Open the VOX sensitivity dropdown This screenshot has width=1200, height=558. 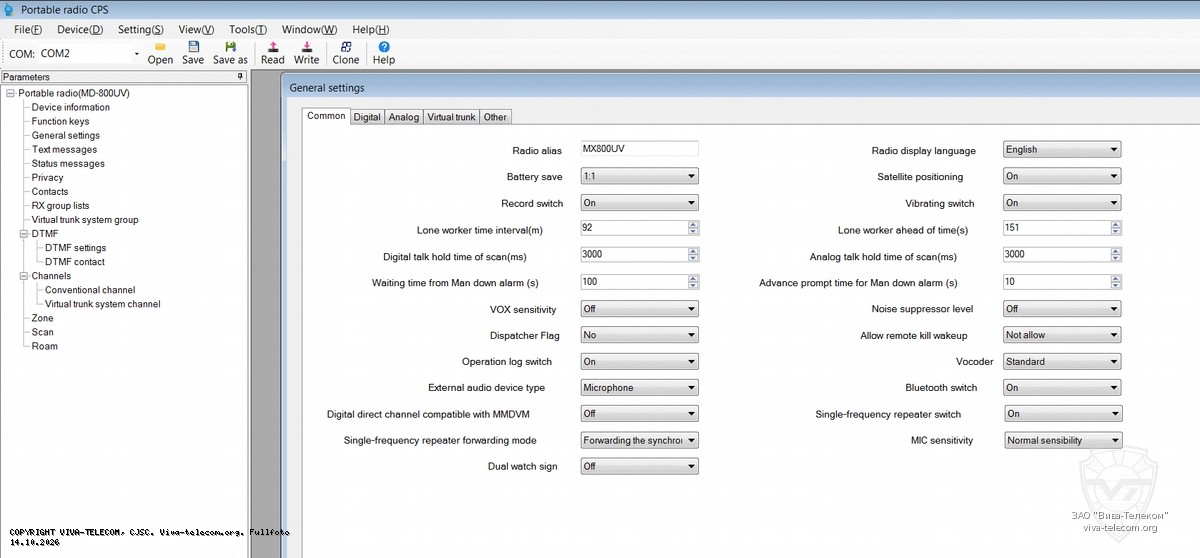pos(639,309)
